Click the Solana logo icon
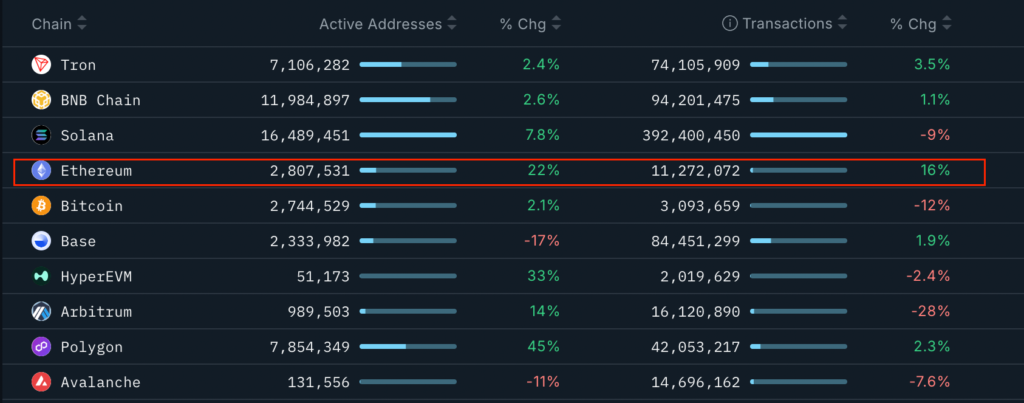This screenshot has width=1024, height=403. [41, 135]
